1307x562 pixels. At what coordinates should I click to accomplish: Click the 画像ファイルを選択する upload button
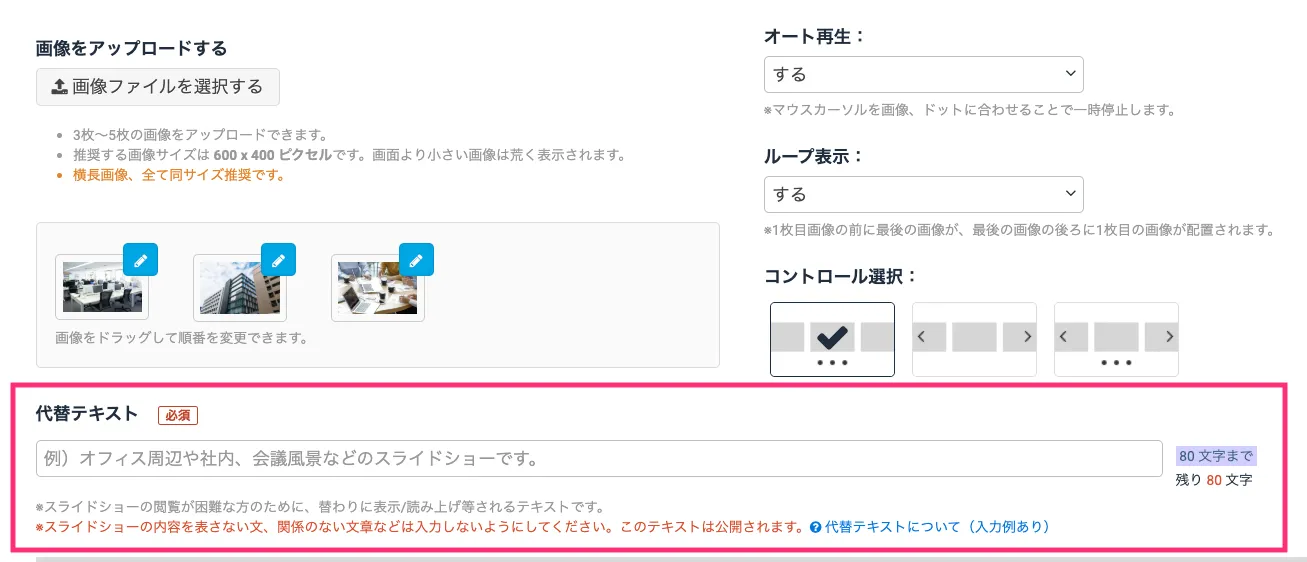(x=158, y=87)
